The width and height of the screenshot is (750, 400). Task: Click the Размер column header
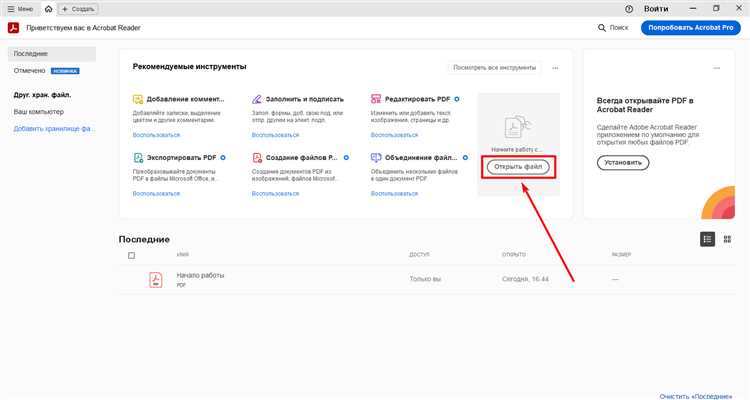(x=621, y=255)
